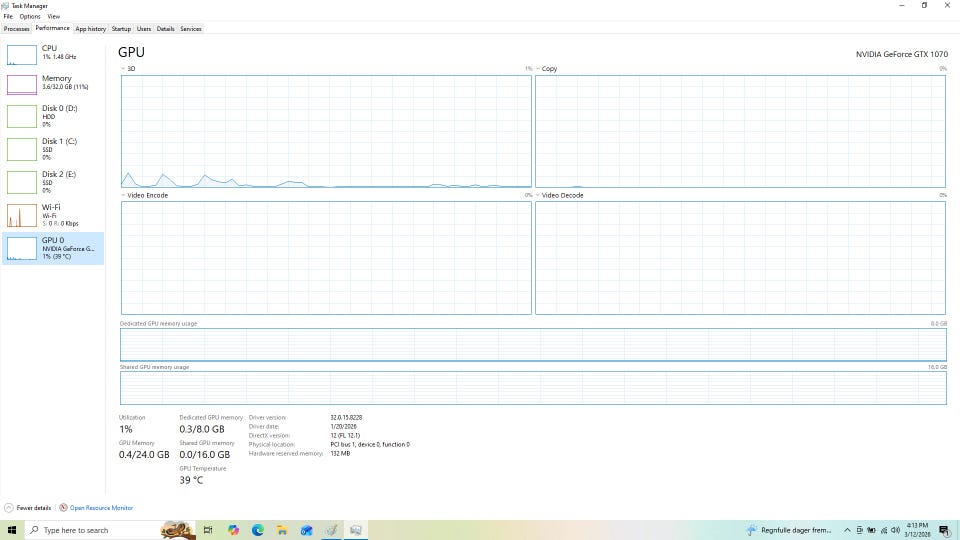This screenshot has width=960, height=540.
Task: Open the weather widget Regnfulle dager
Action: coord(789,530)
